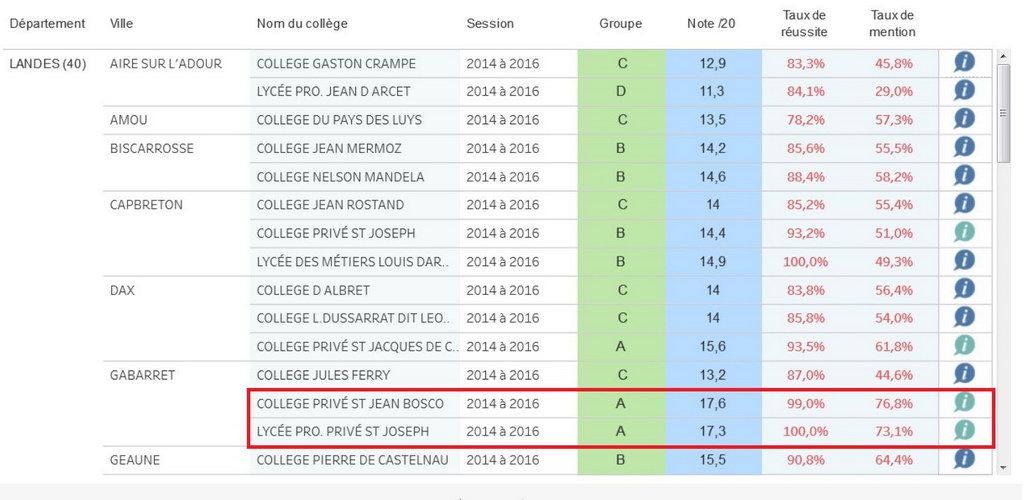Click the Groupe column header
The height and width of the screenshot is (500, 1024).
click(620, 23)
